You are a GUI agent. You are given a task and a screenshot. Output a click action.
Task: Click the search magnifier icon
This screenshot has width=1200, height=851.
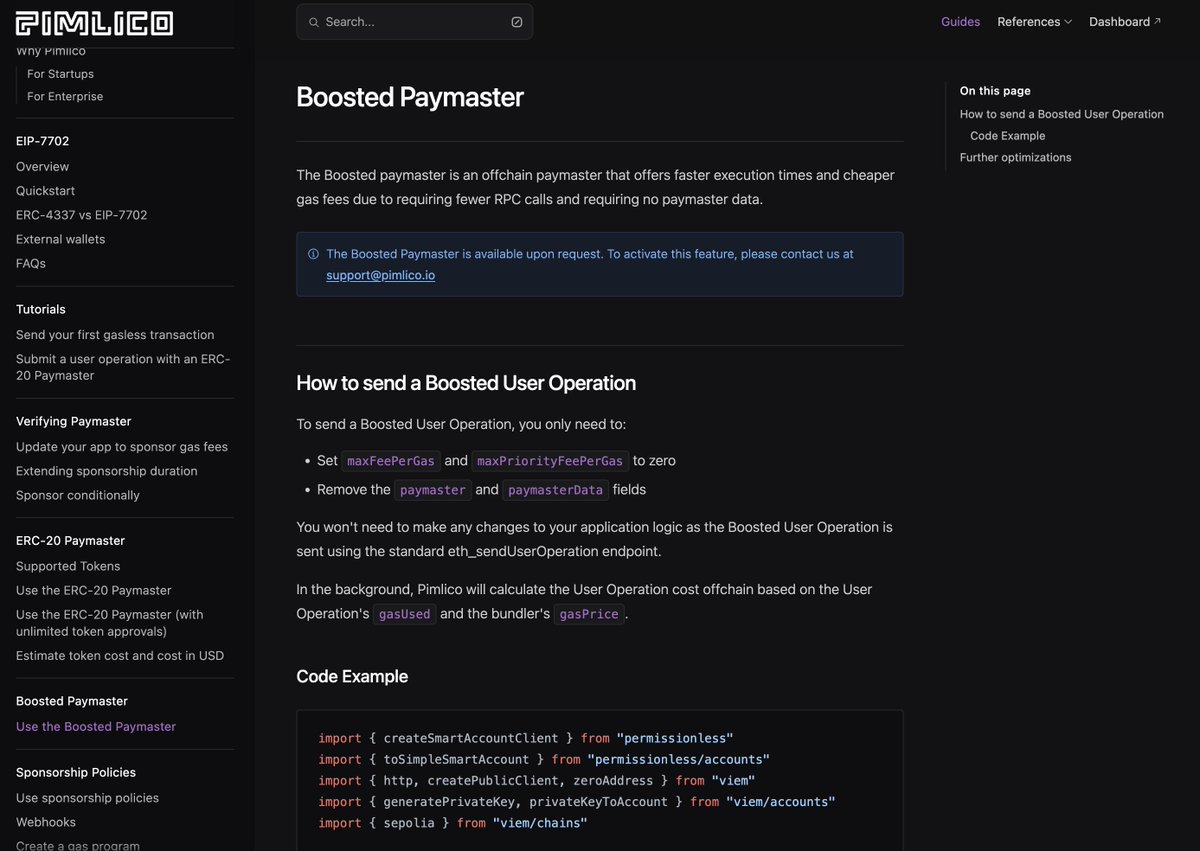click(314, 22)
